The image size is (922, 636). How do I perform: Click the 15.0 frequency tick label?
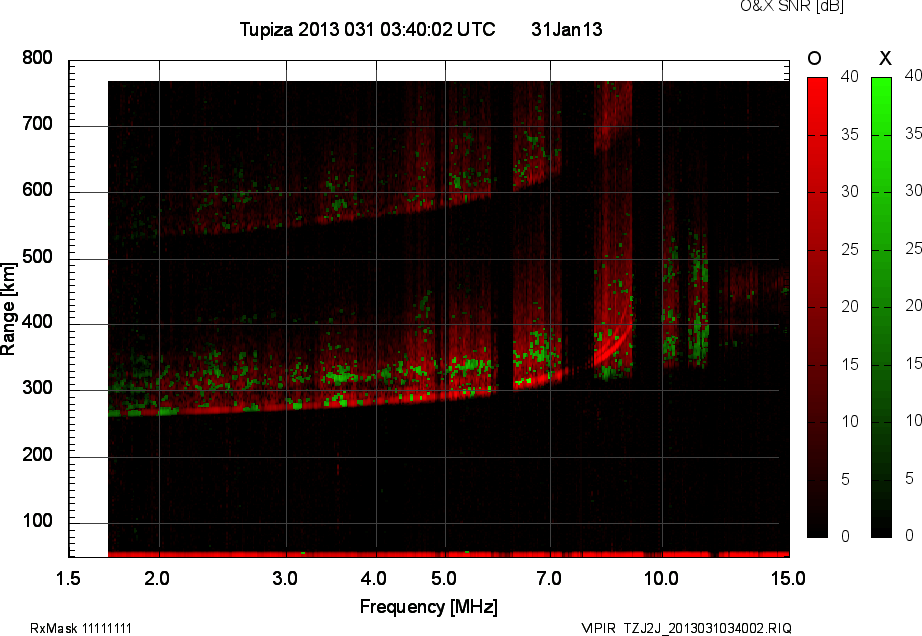coord(788,579)
